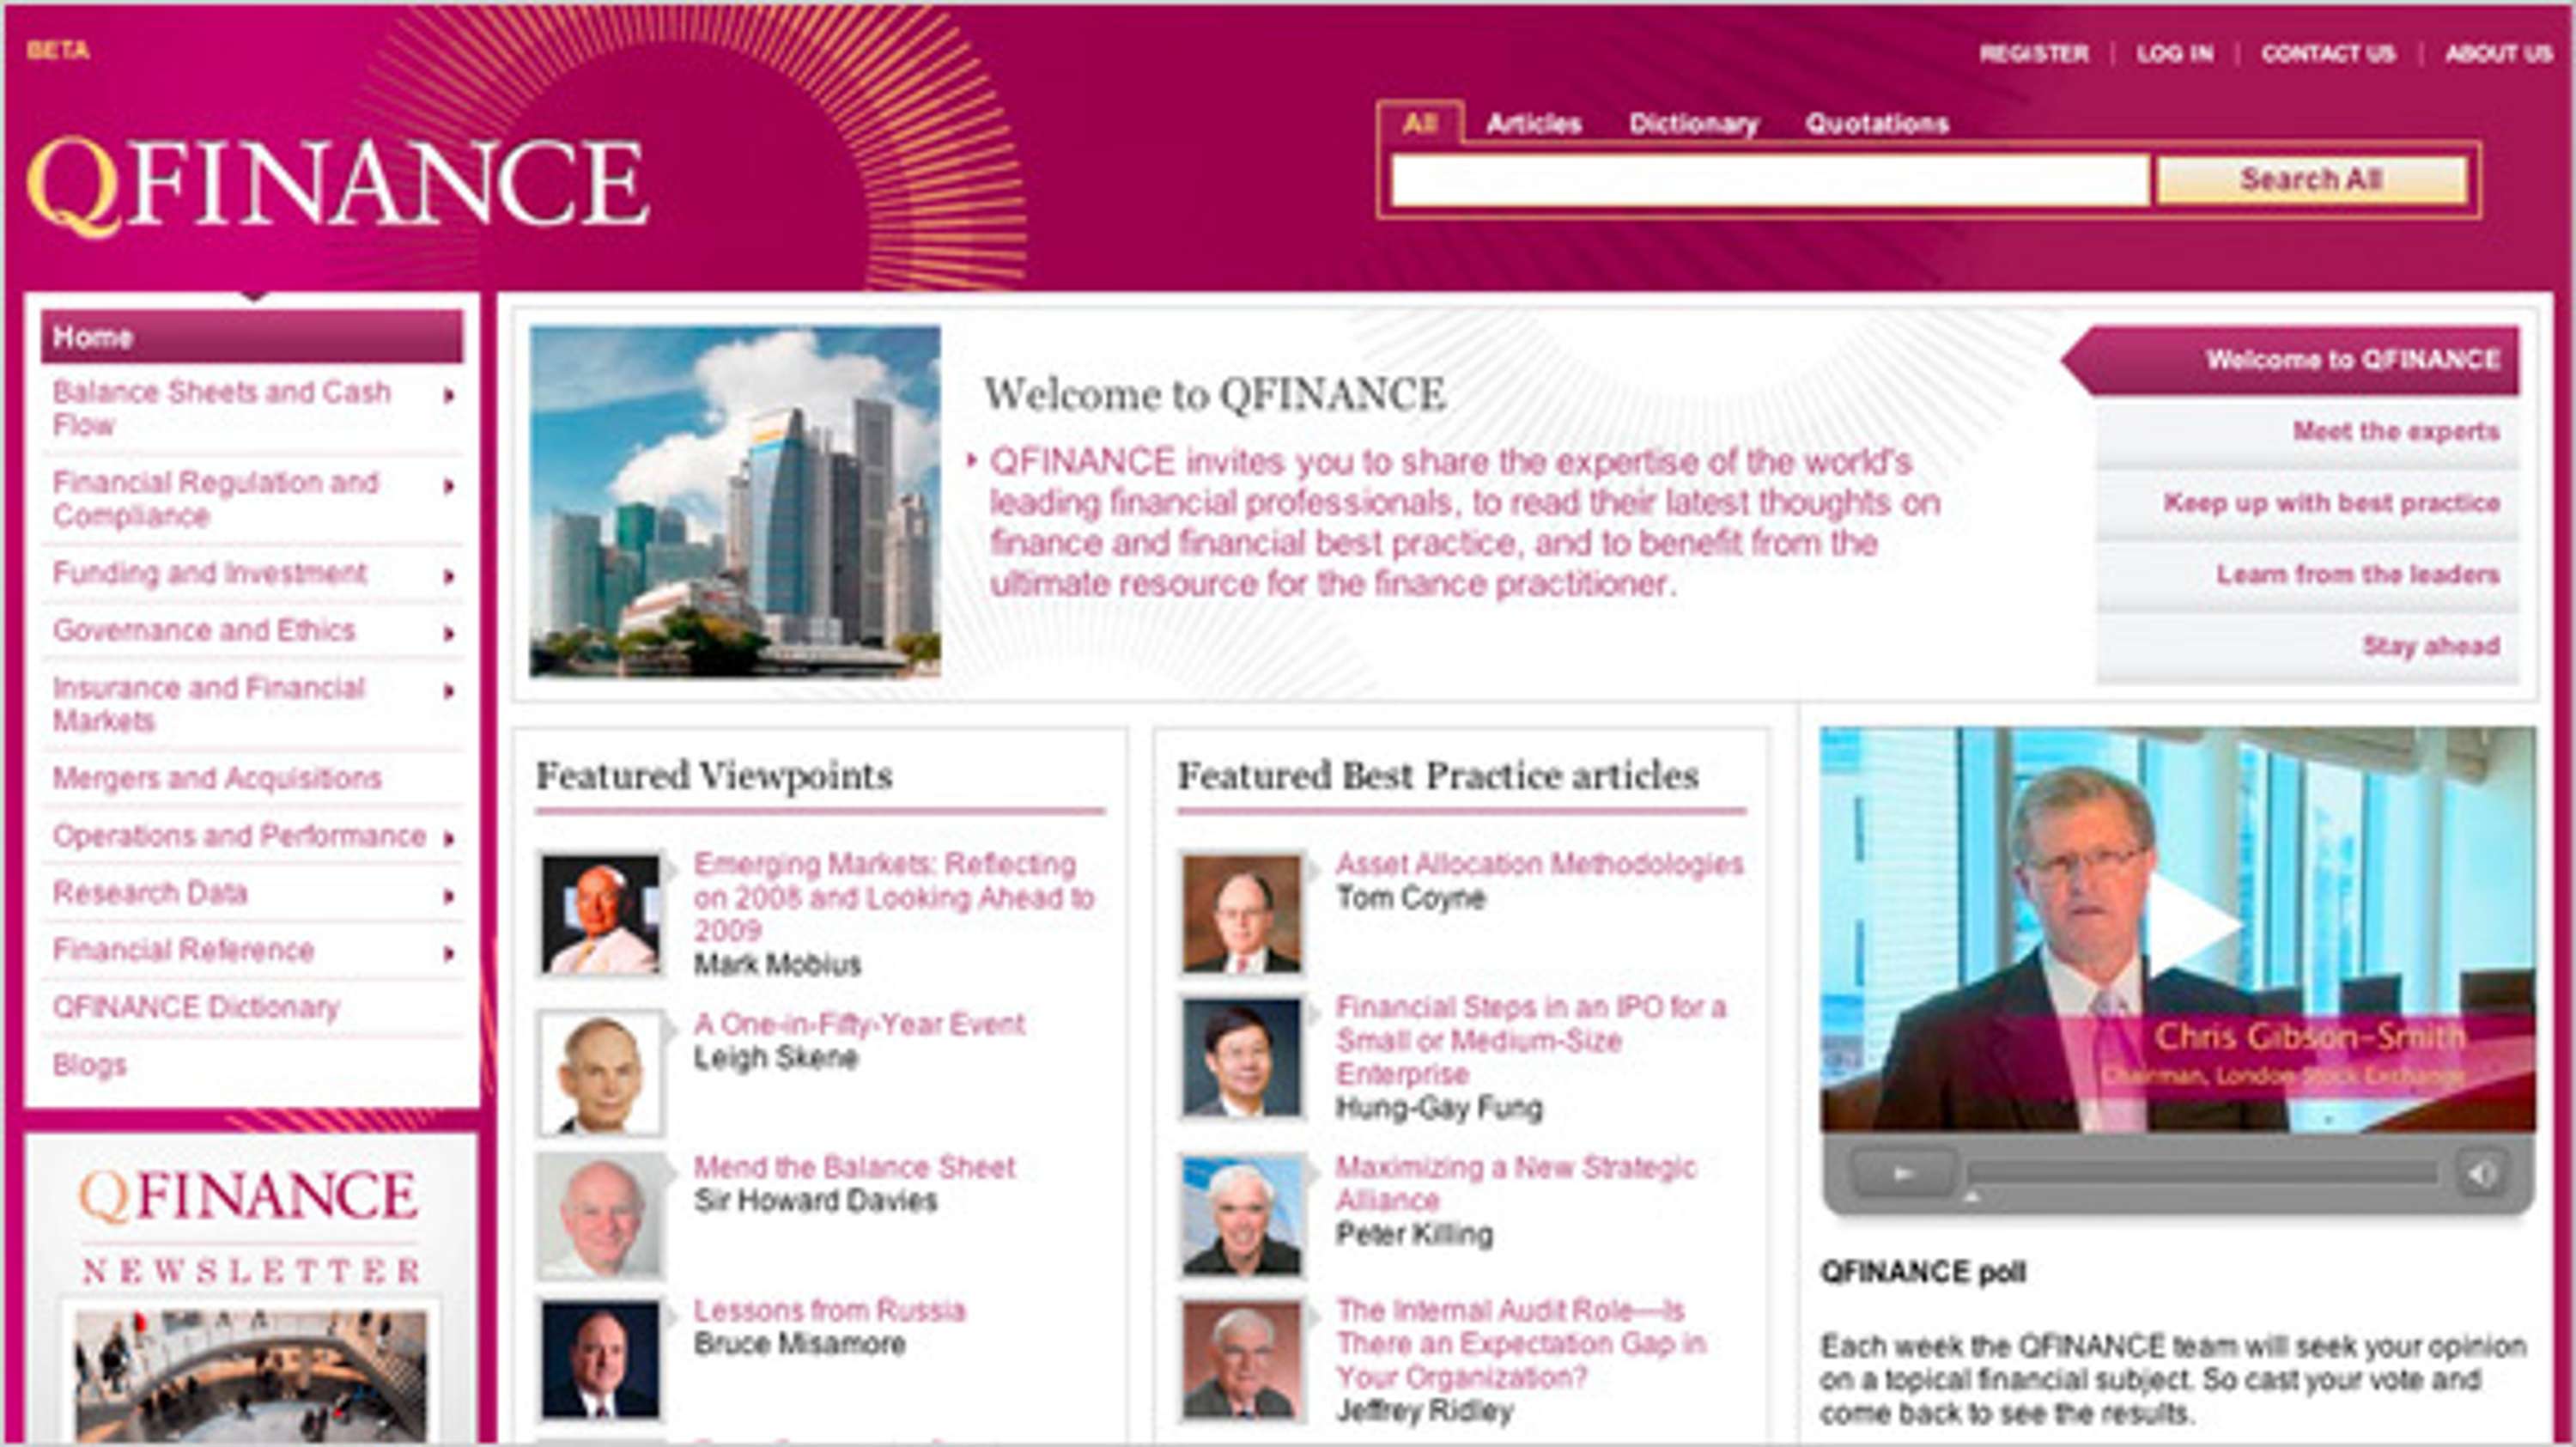Select Welcome to QFINANCE panel tab
Screen dimensions: 2576x1447
[x=2291, y=360]
